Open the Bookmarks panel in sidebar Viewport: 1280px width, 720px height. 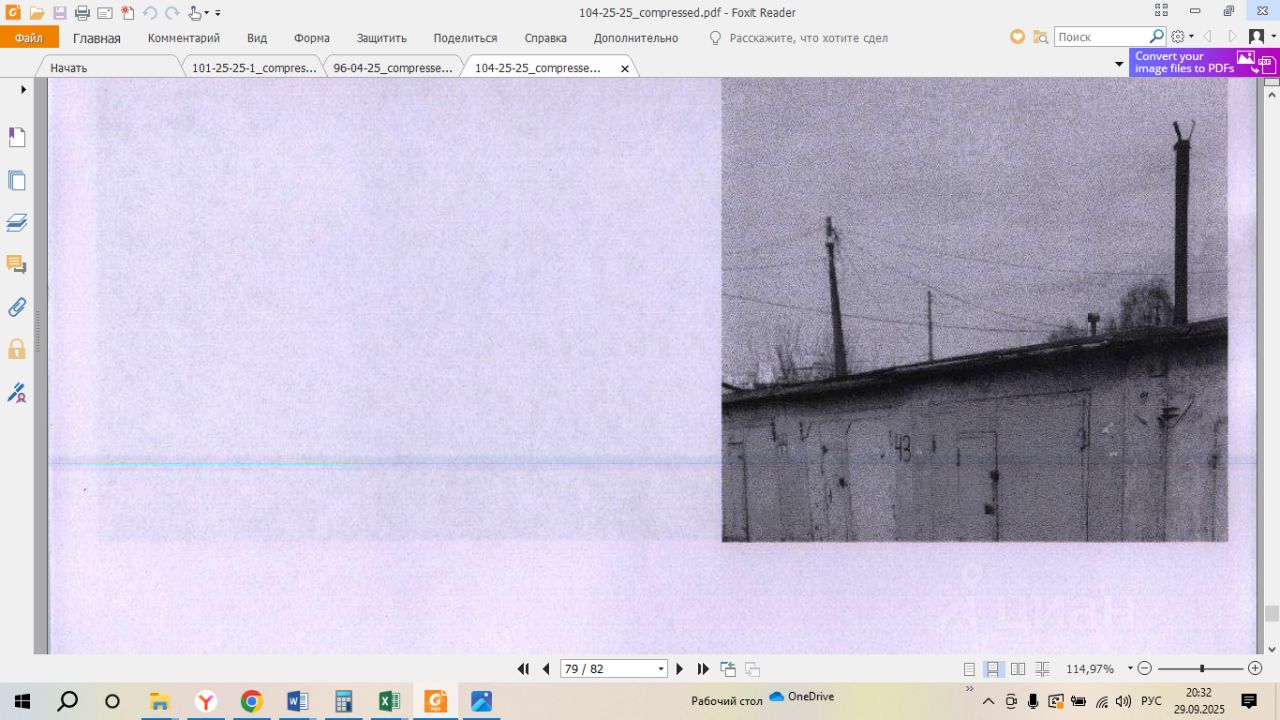click(17, 137)
